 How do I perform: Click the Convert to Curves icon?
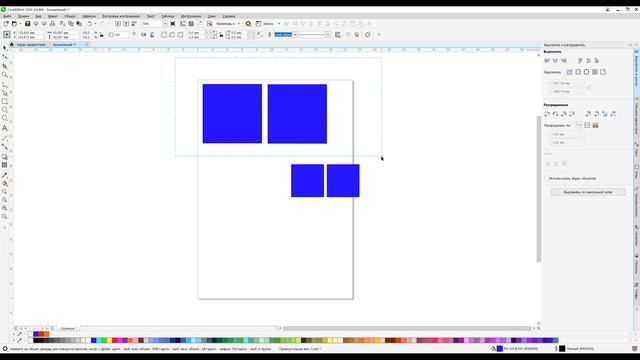[x=368, y=35]
